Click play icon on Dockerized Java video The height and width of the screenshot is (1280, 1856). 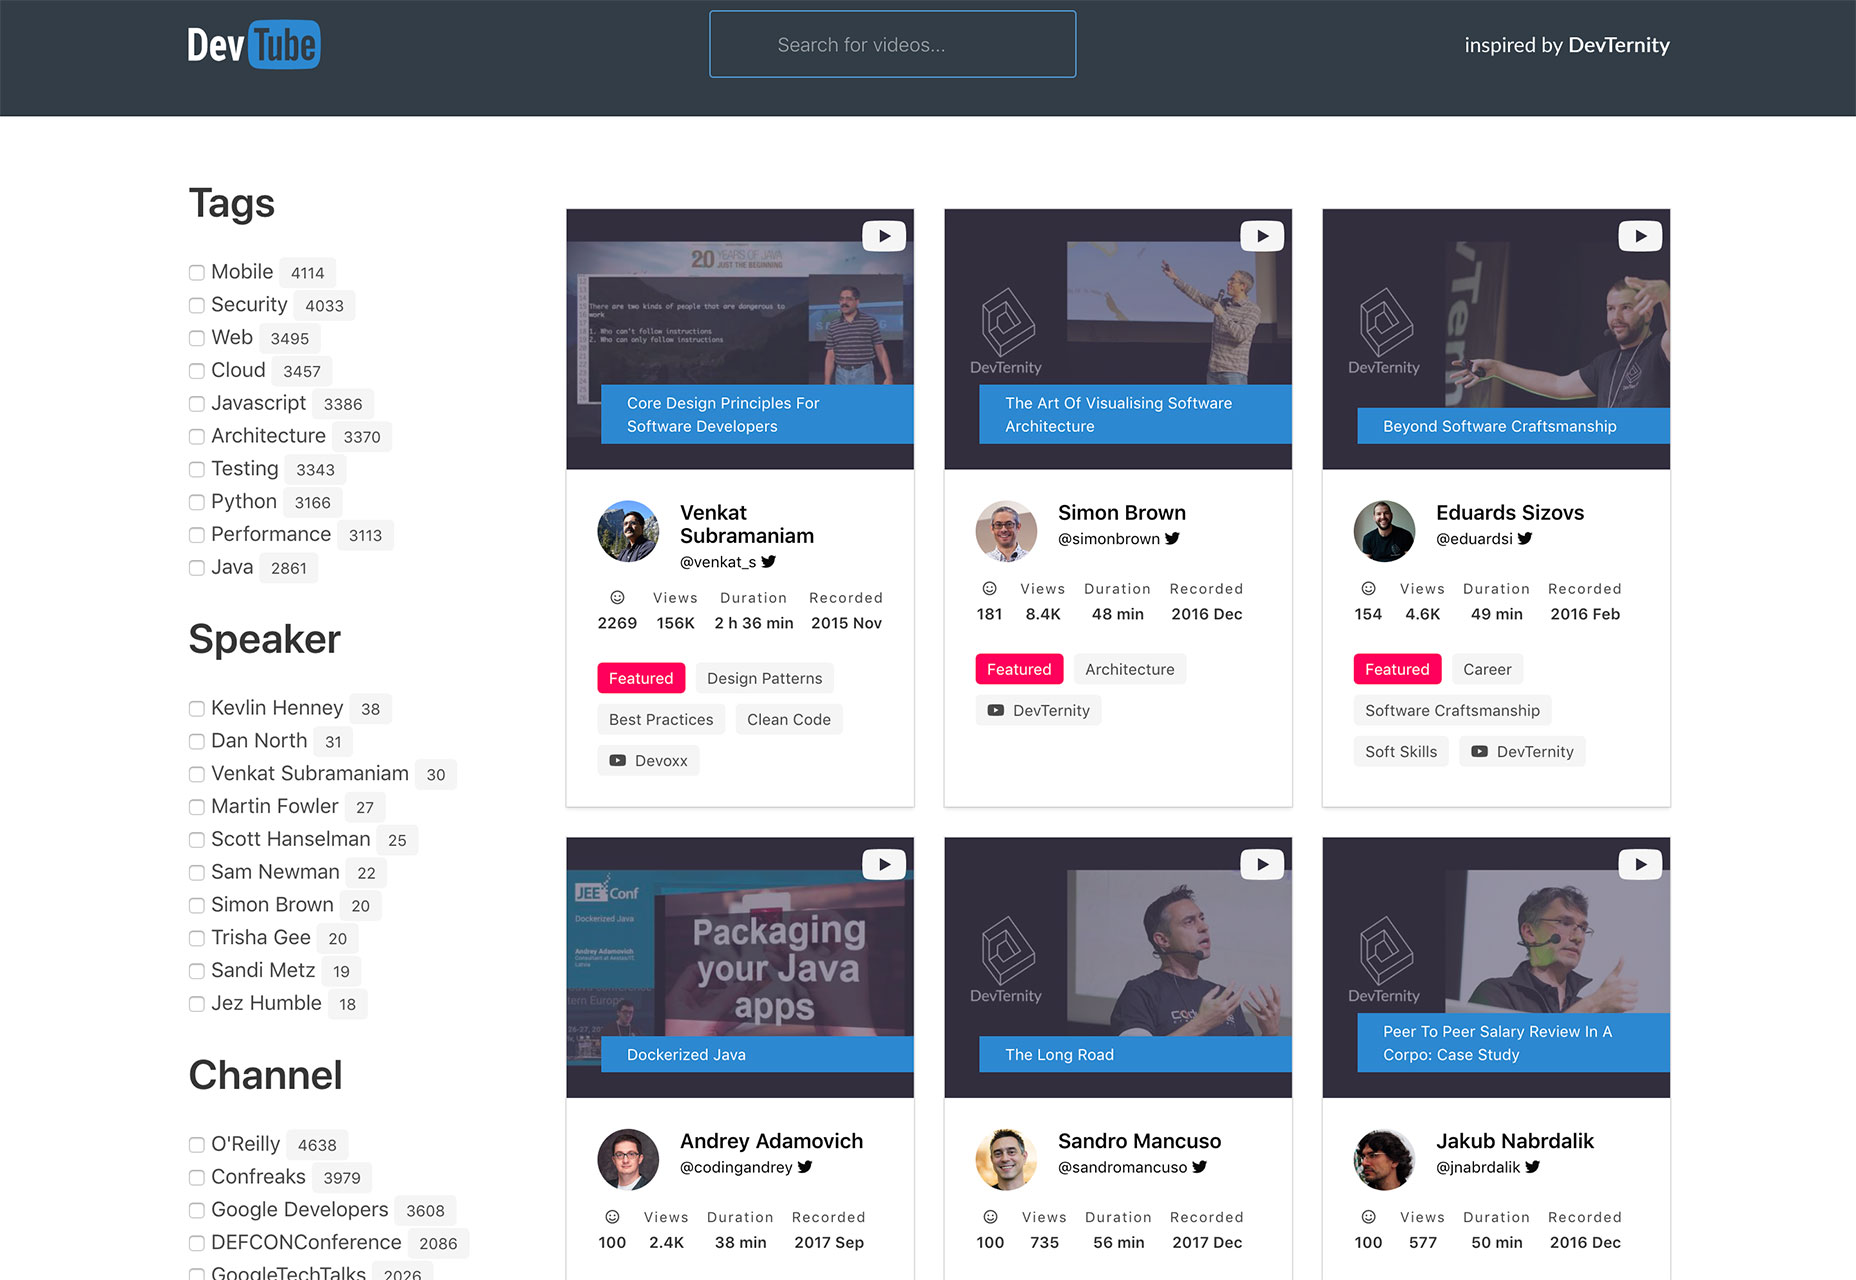884,864
